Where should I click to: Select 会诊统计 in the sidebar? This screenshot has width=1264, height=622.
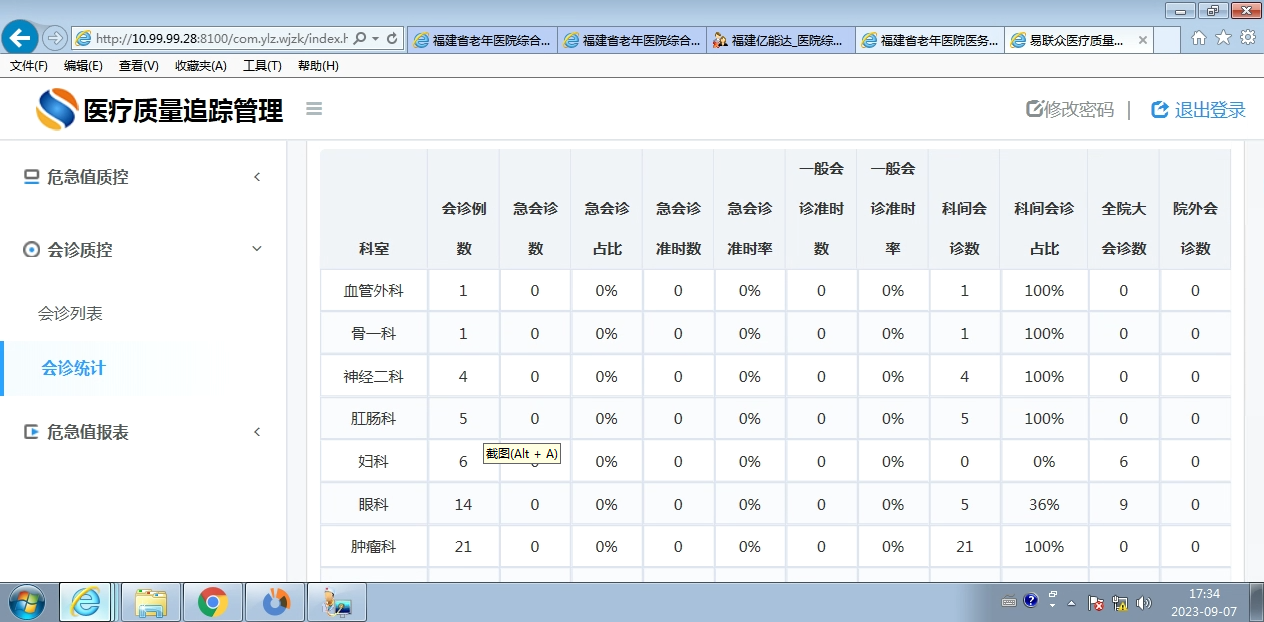click(x=73, y=368)
